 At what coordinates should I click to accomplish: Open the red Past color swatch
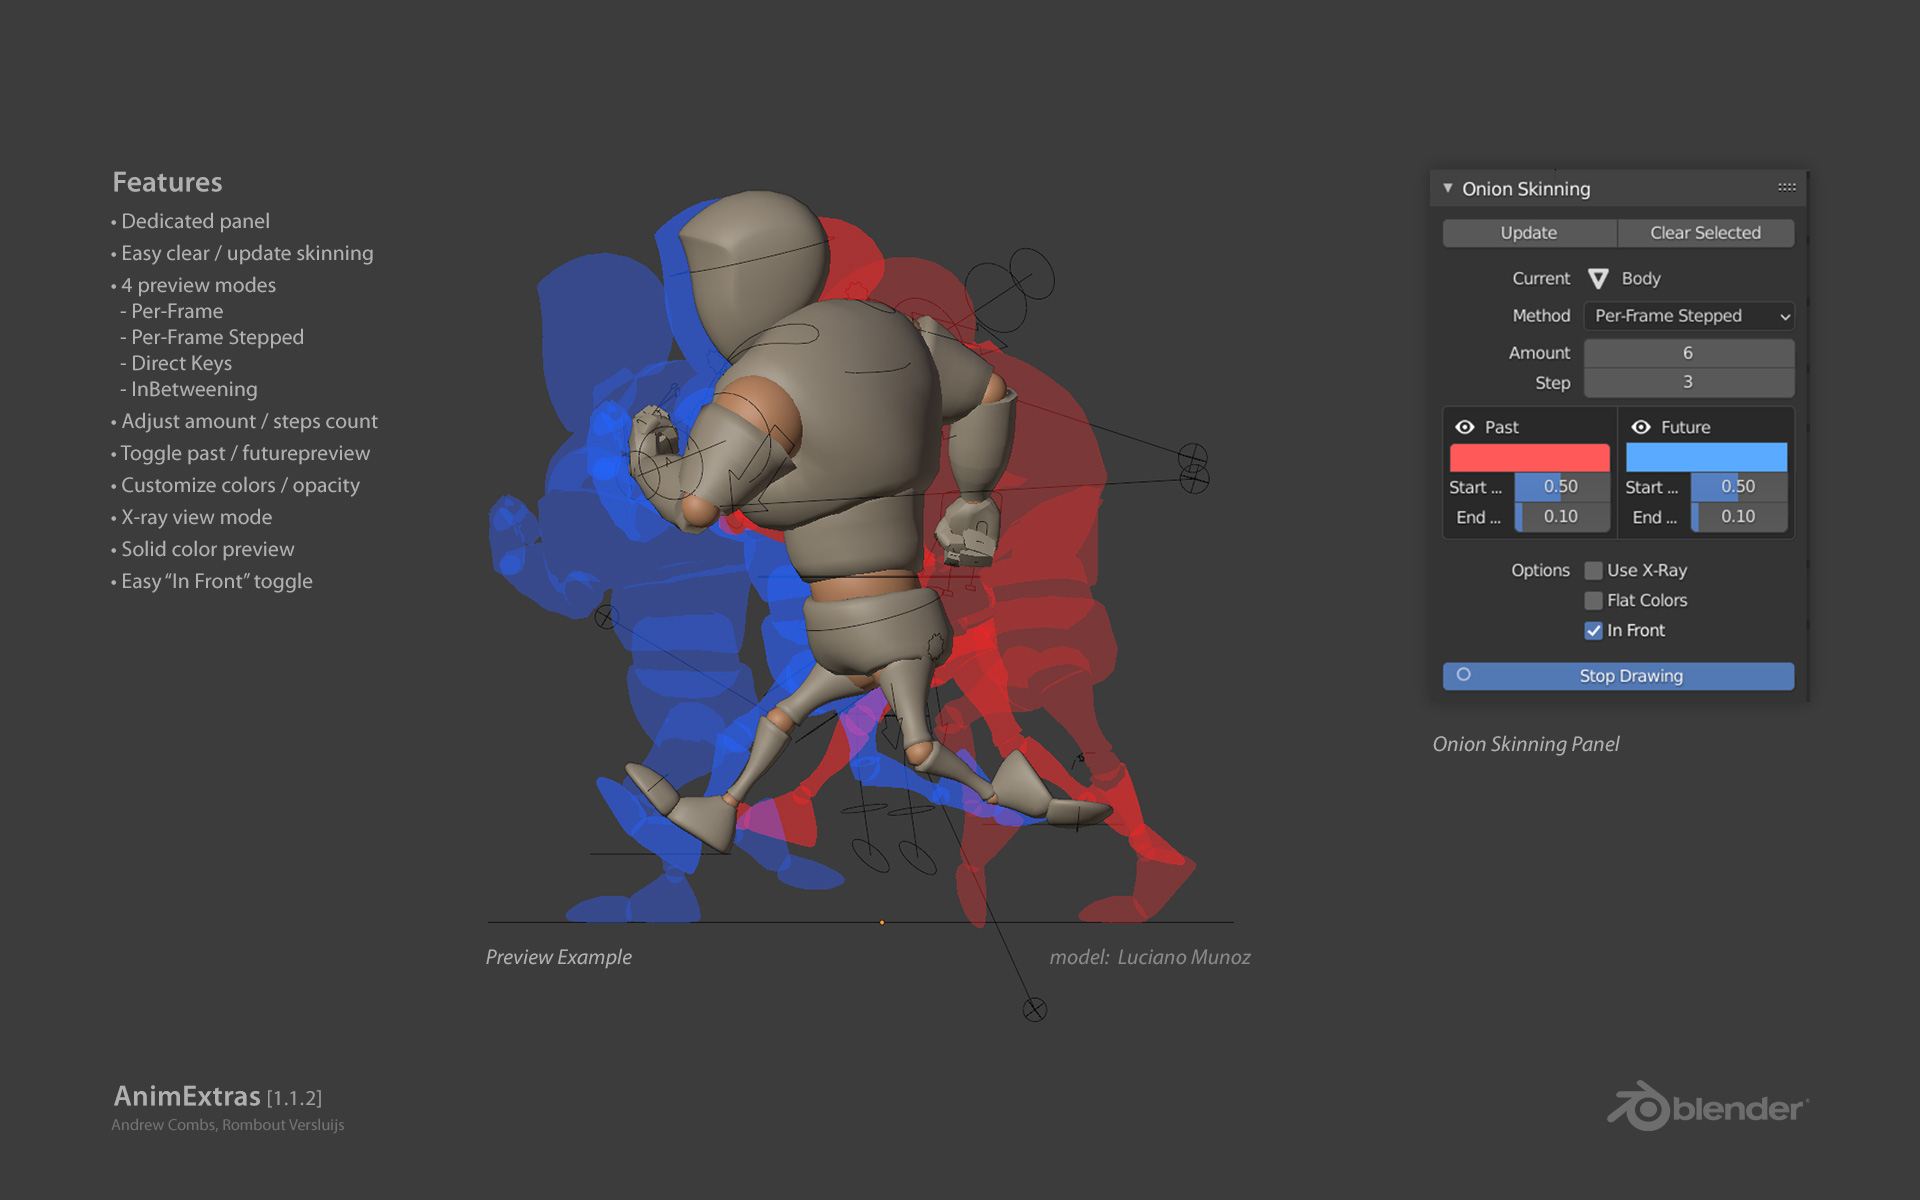[x=1529, y=458]
